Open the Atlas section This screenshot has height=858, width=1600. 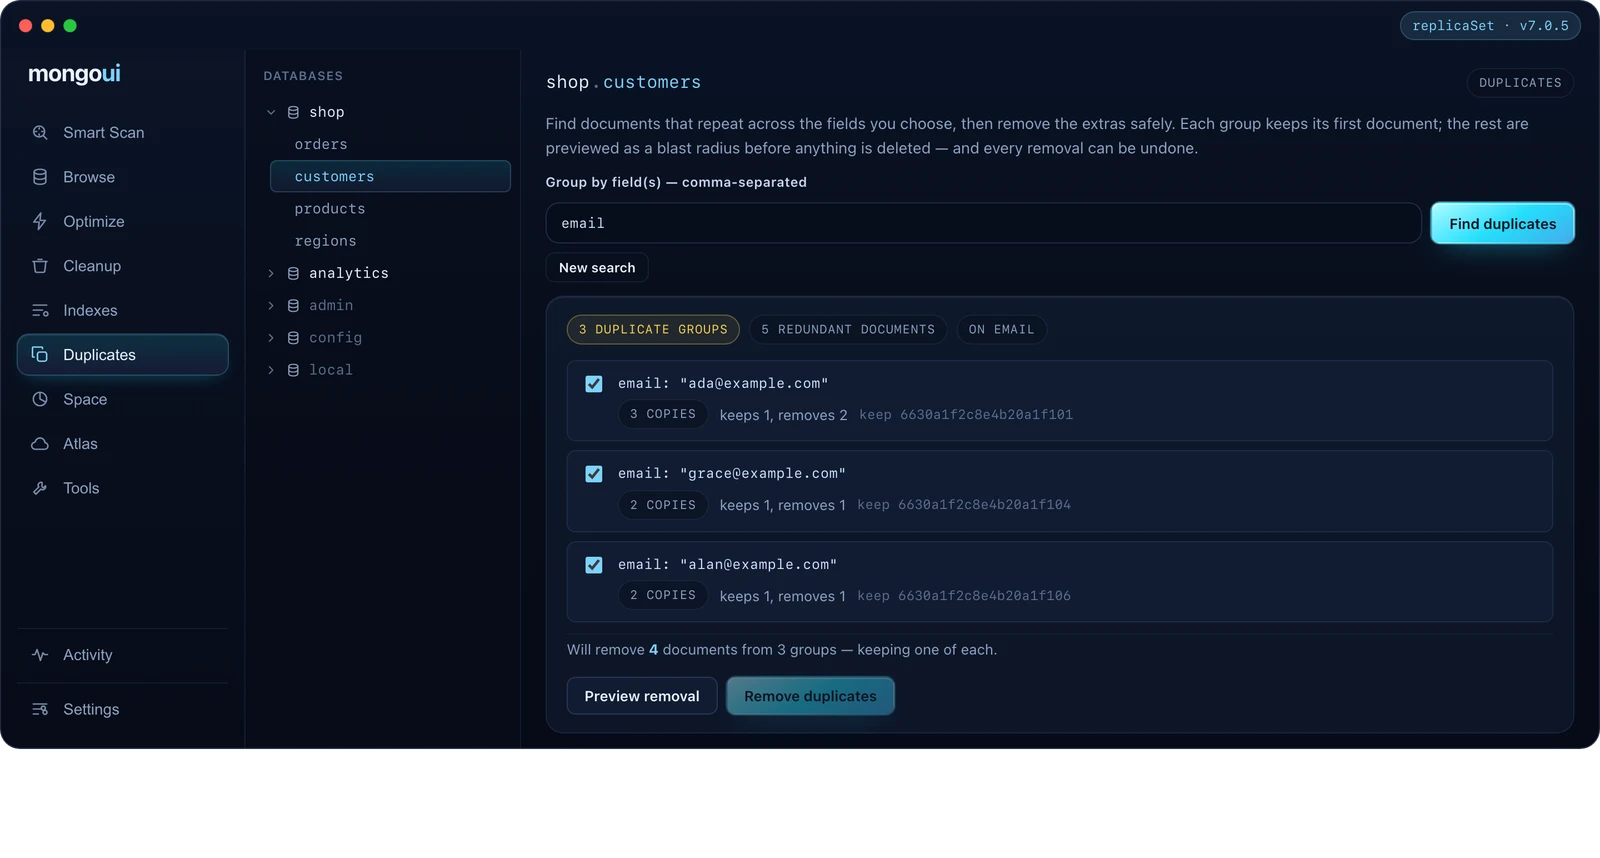[x=122, y=444]
